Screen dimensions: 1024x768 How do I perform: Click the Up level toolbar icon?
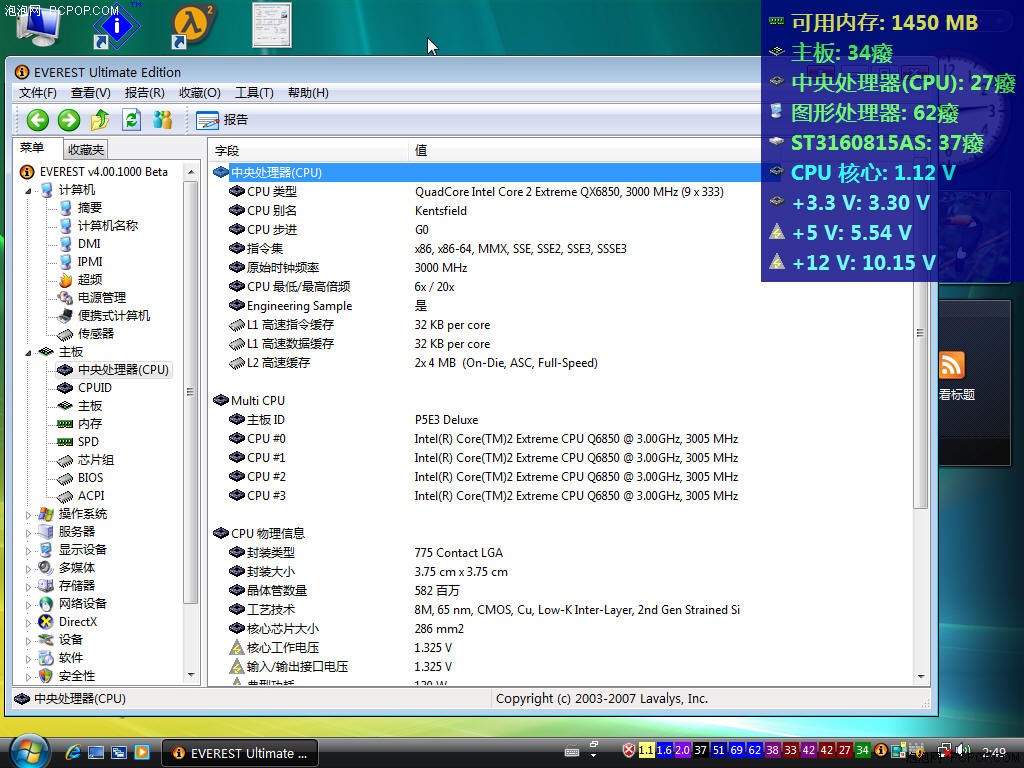pyautogui.click(x=100, y=120)
